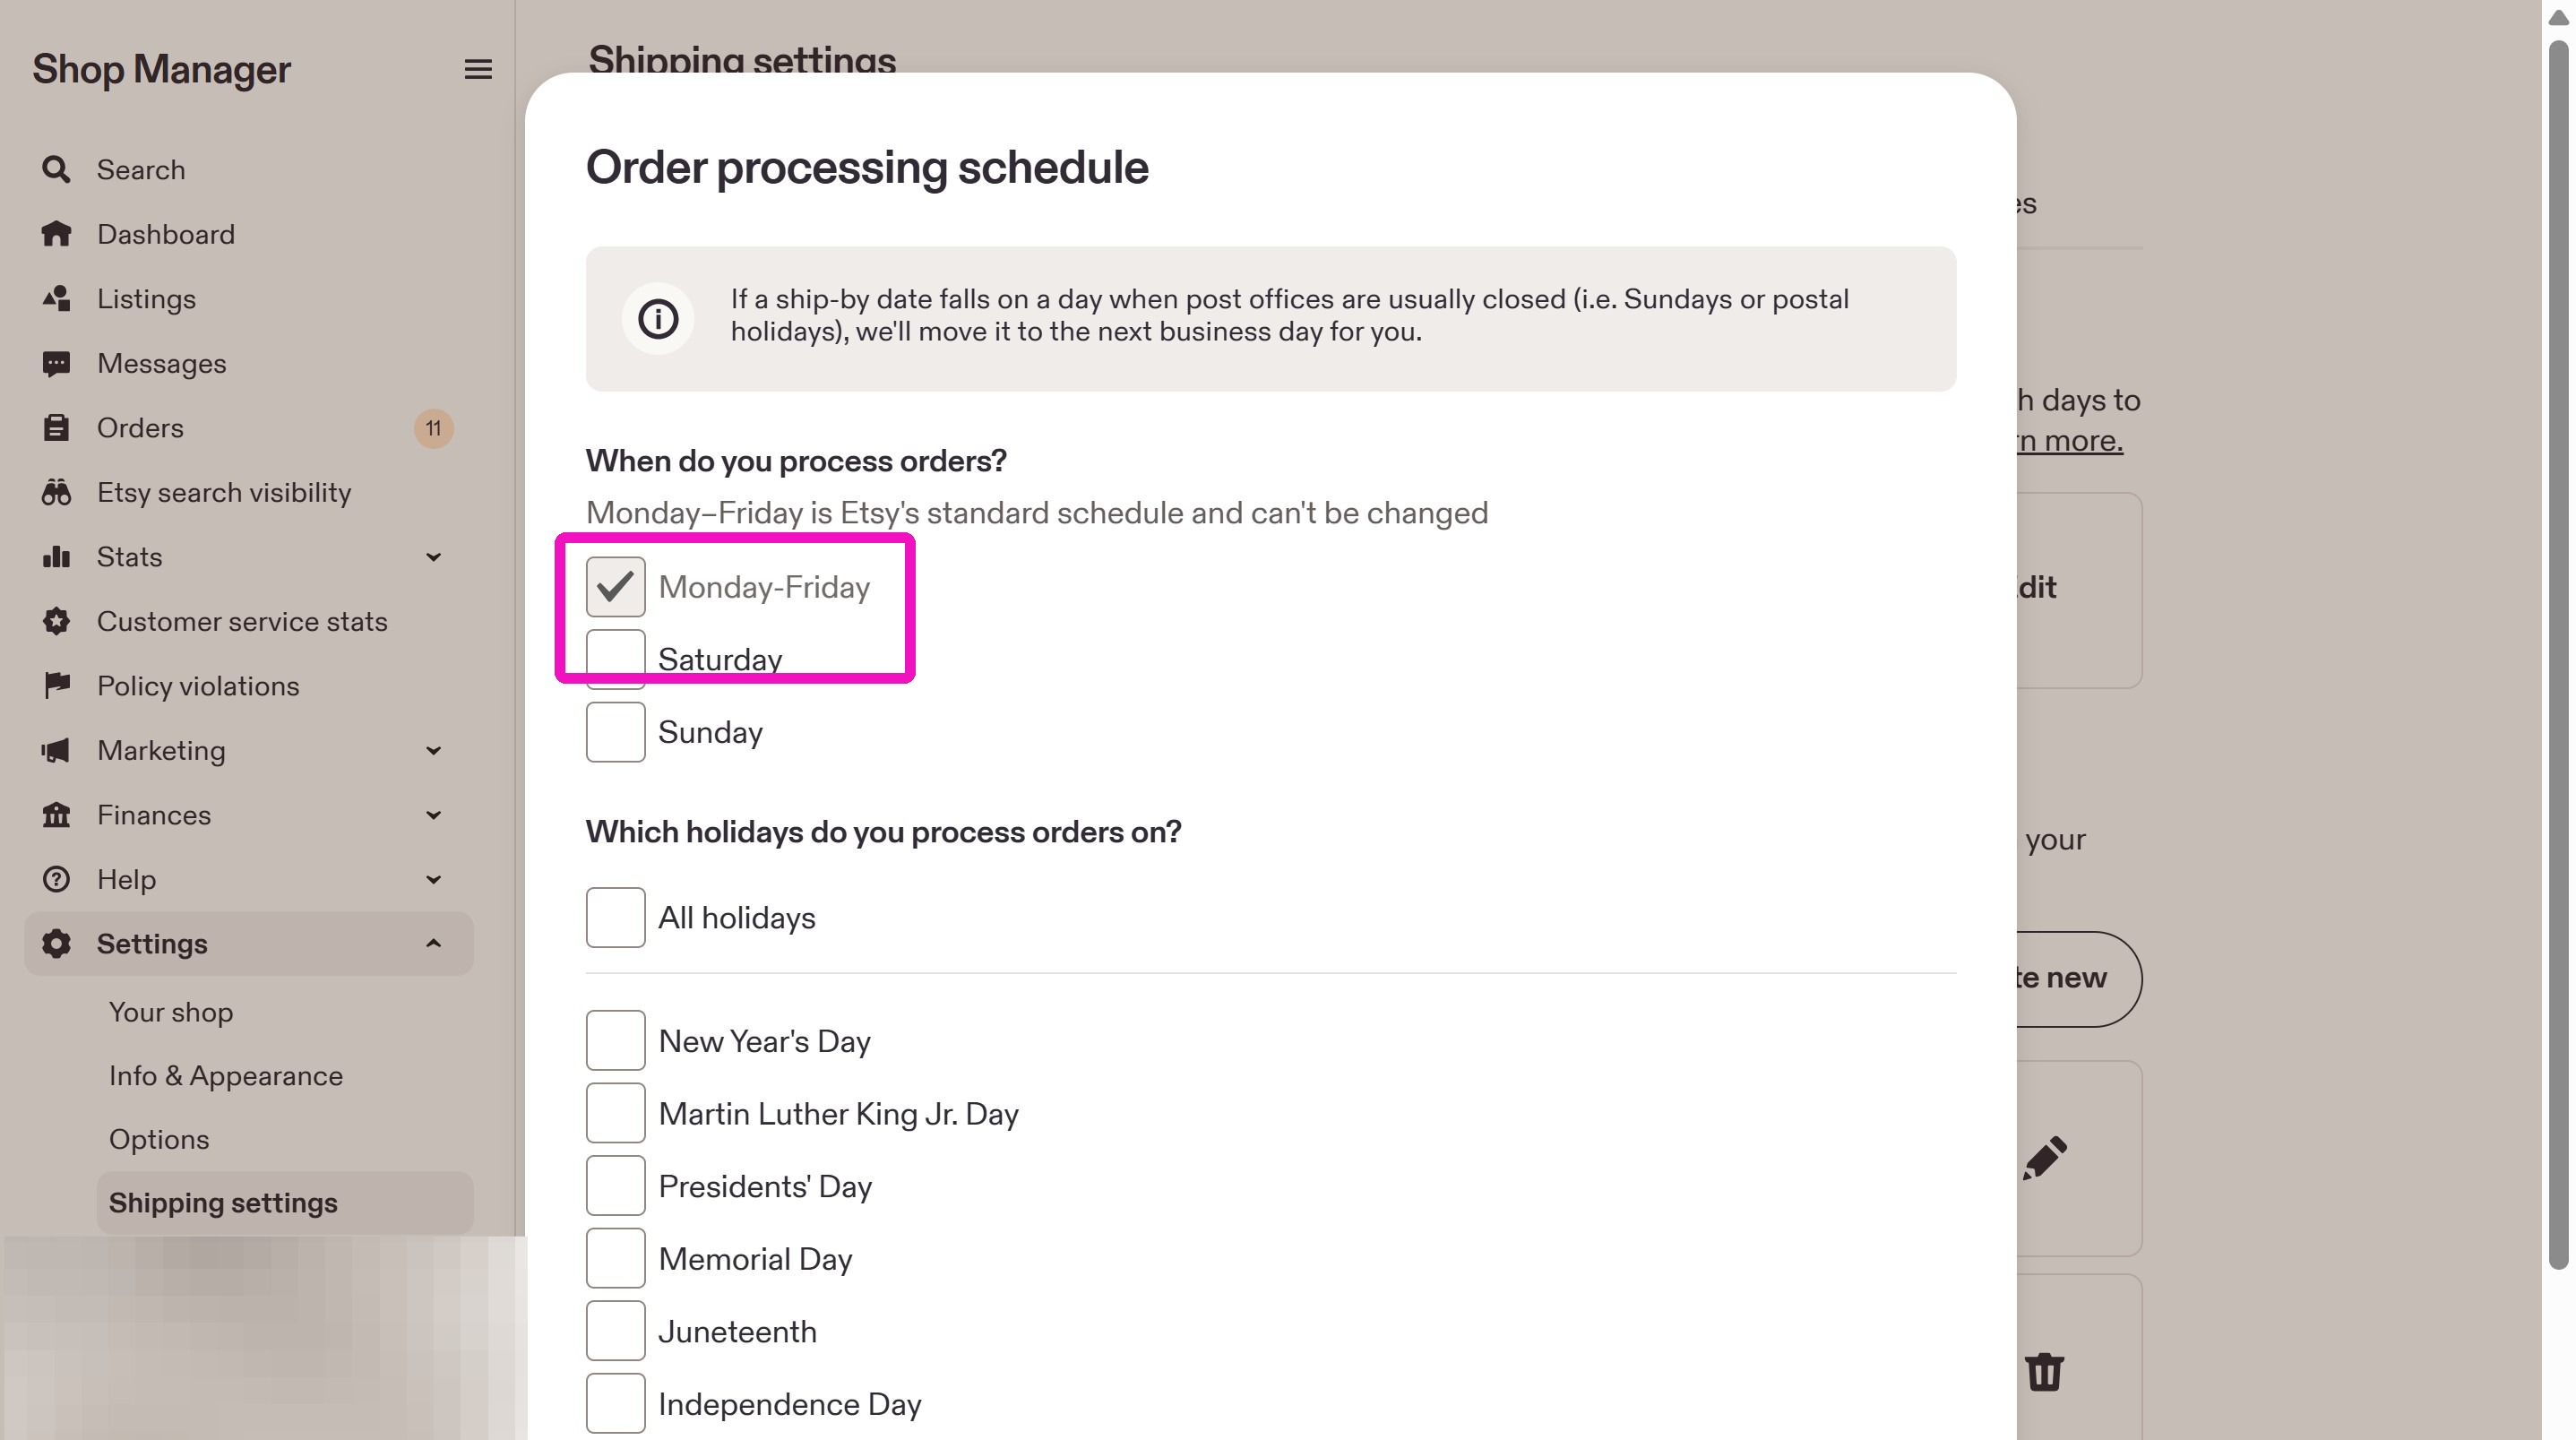2576x1440 pixels.
Task: Collapse the Settings section chevron
Action: [433, 943]
